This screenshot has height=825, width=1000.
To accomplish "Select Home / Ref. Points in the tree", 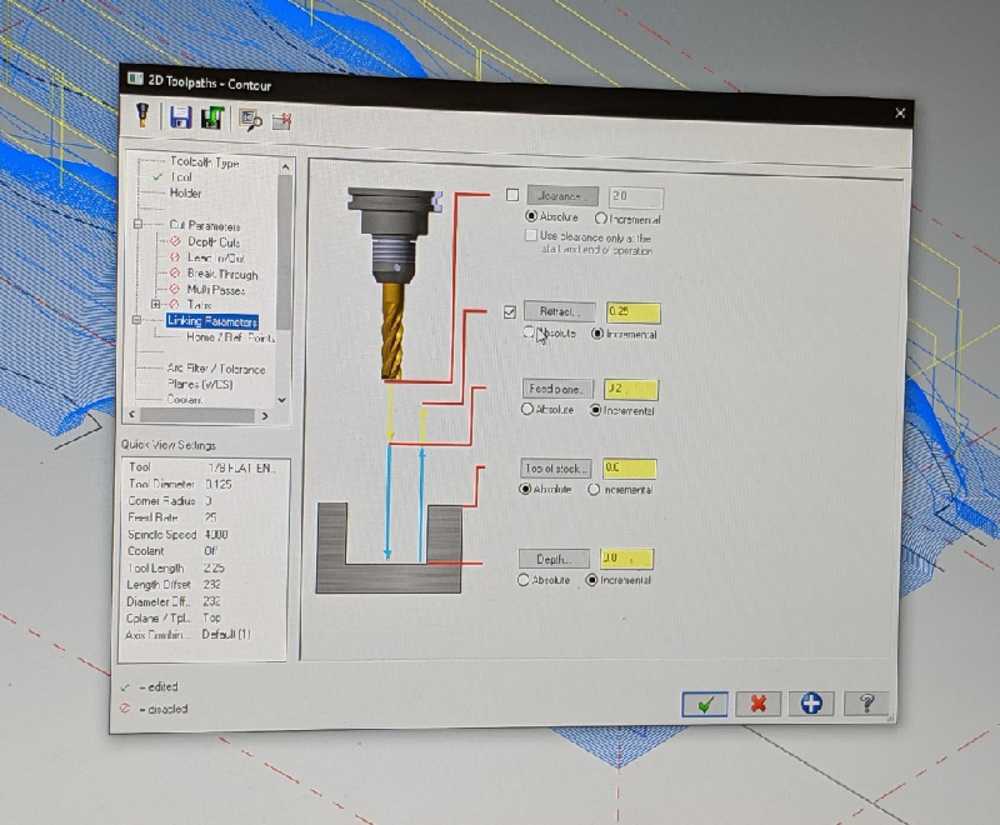I will 230,338.
